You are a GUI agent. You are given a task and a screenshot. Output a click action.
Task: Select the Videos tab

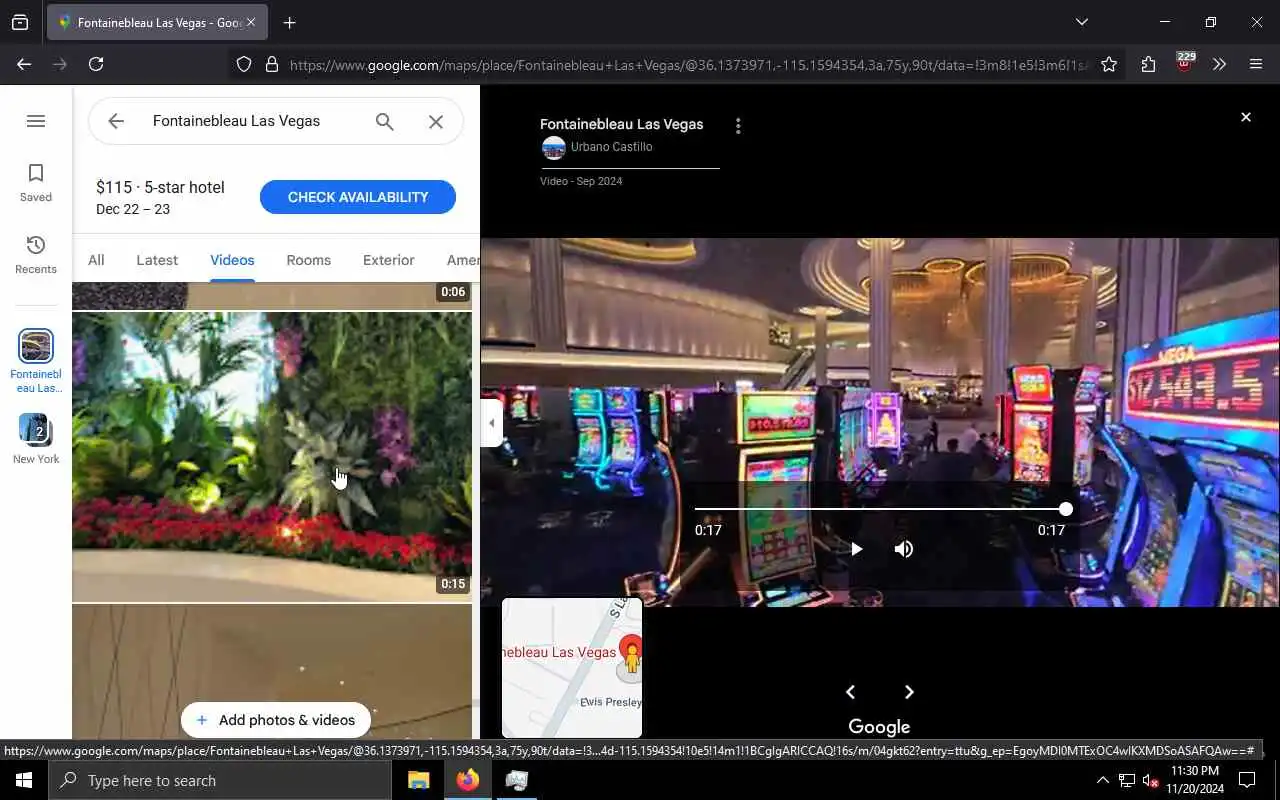(x=232, y=260)
